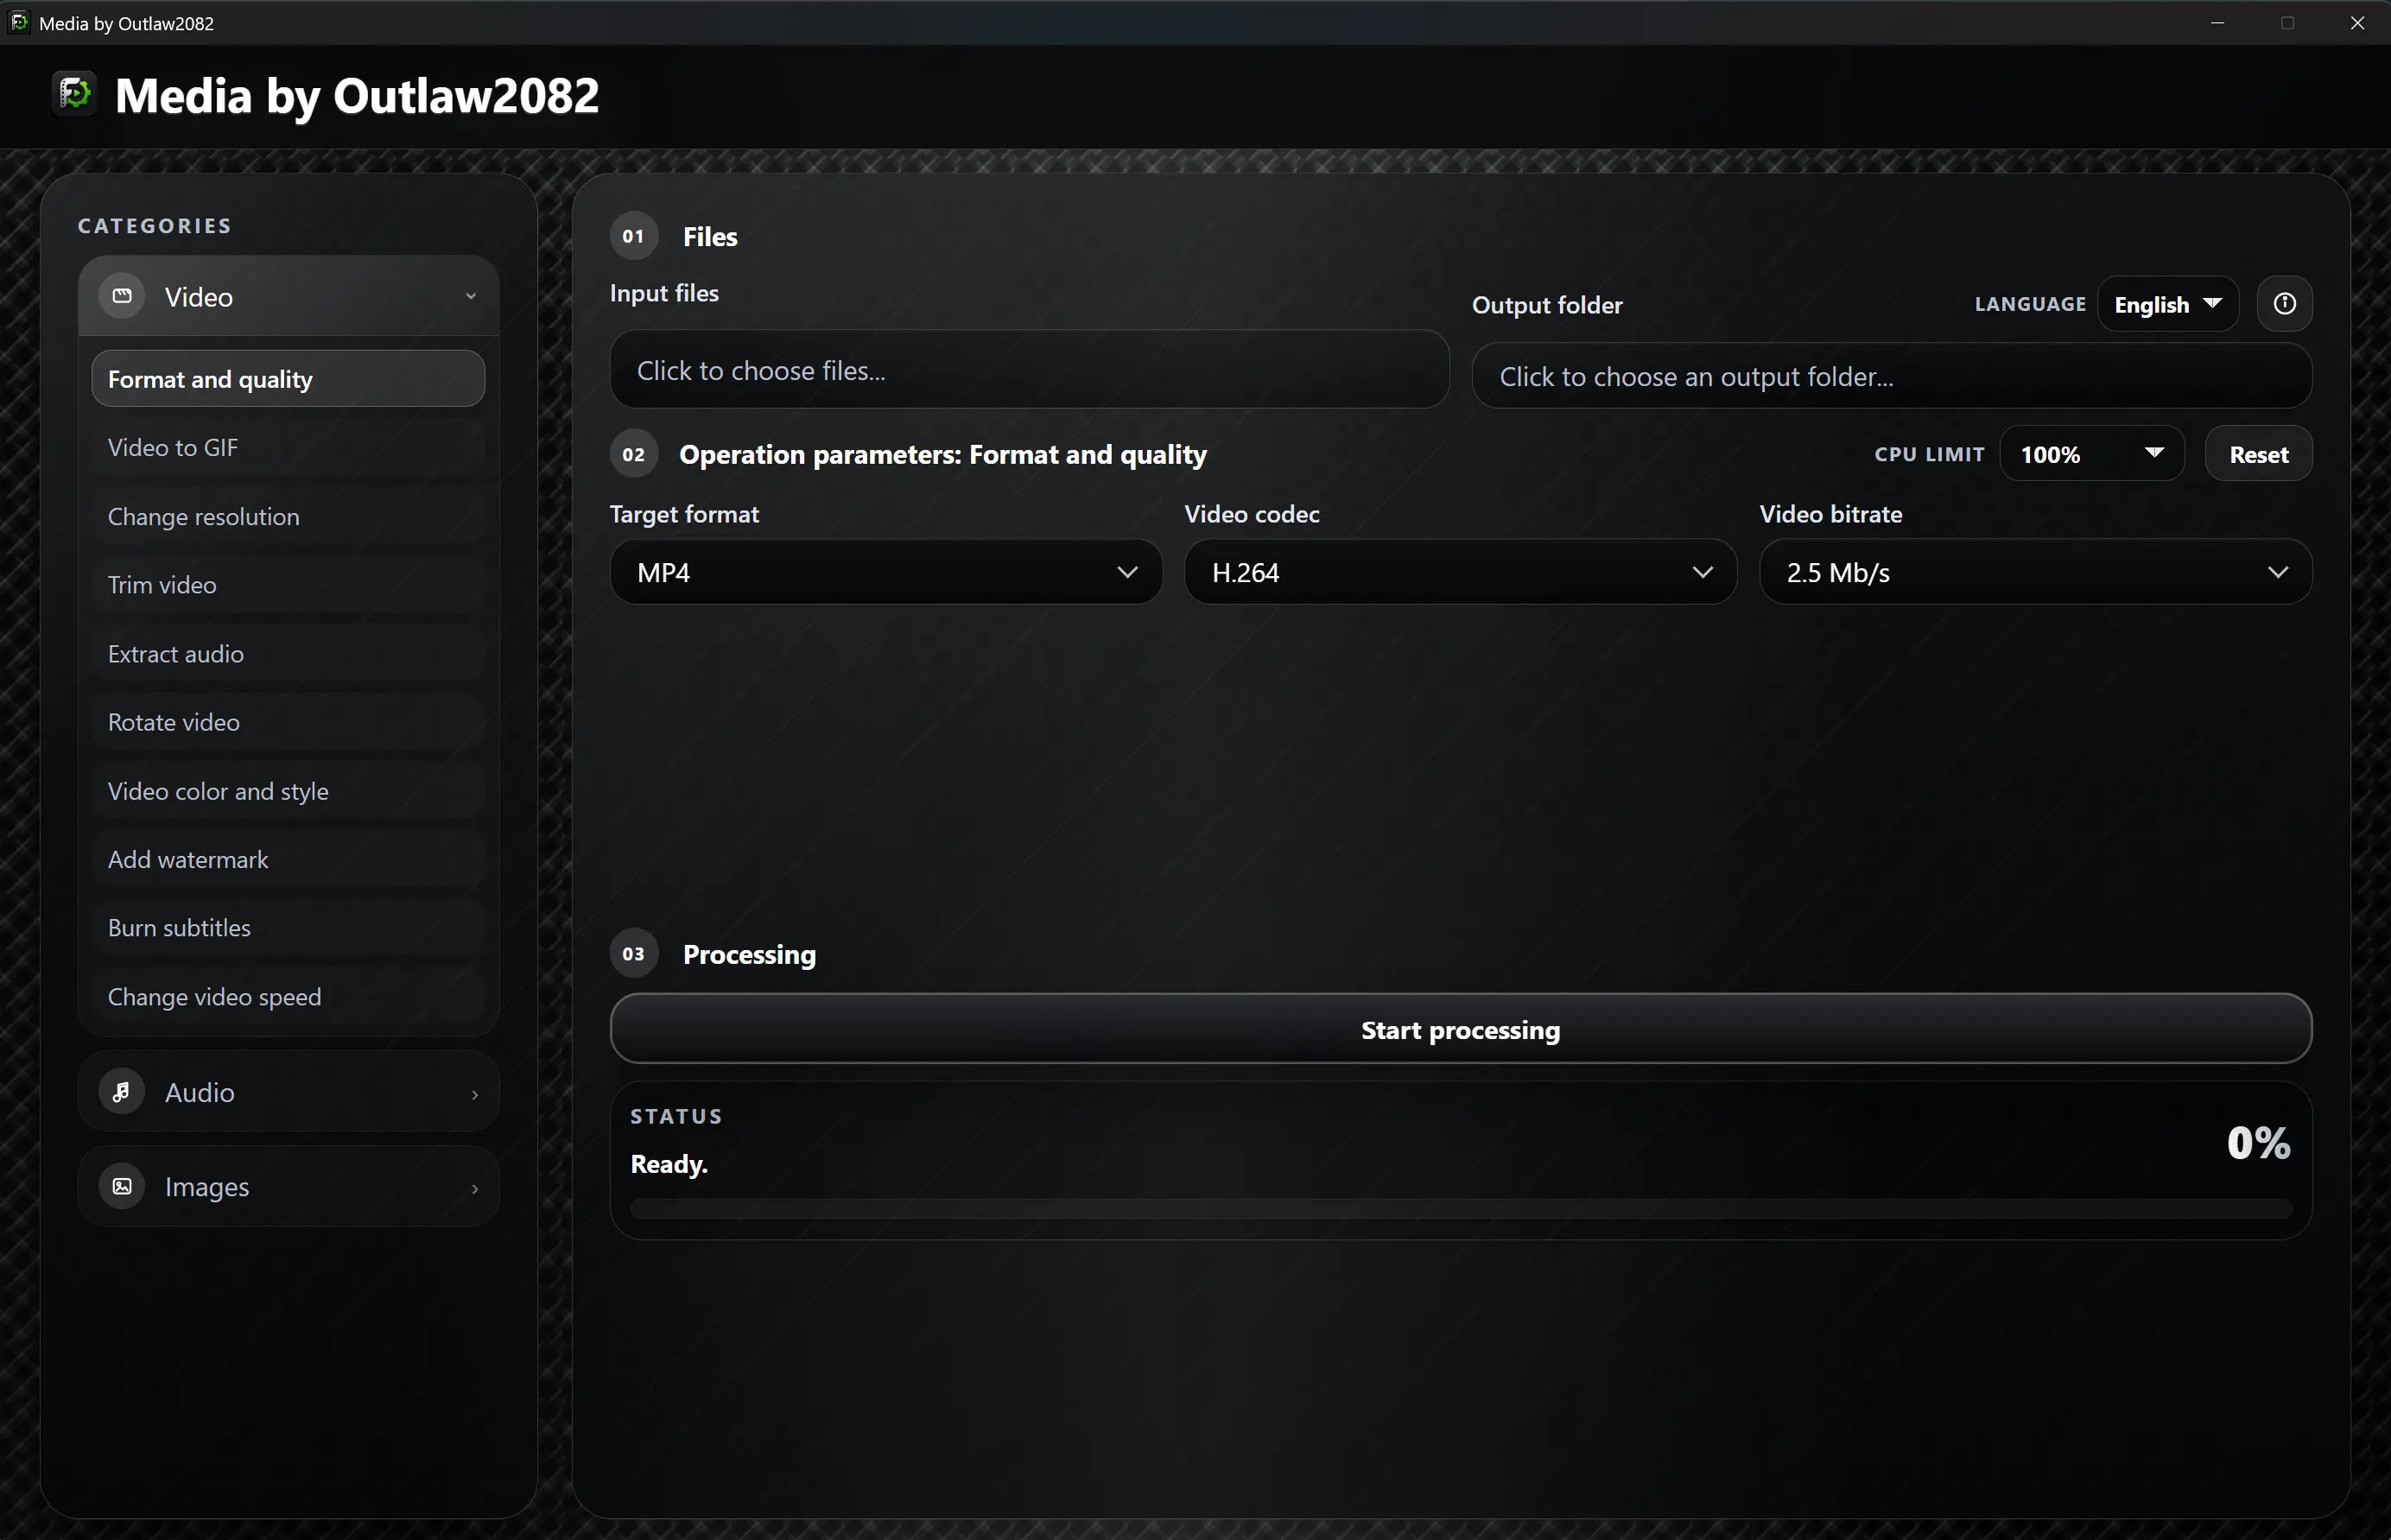
Task: Select Rotate video operation
Action: 288,721
